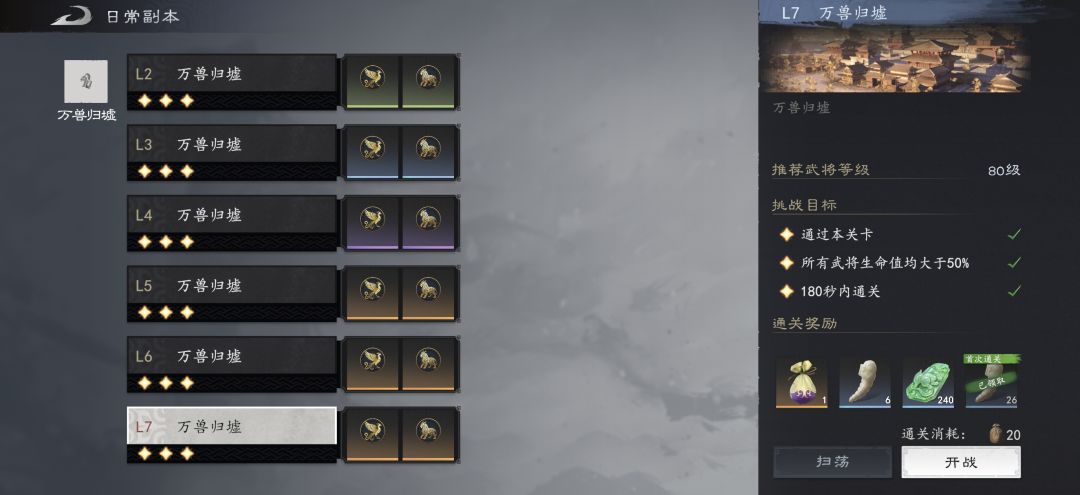Select the L2 万兽归墟 stage
This screenshot has height=495, width=1080.
232,82
